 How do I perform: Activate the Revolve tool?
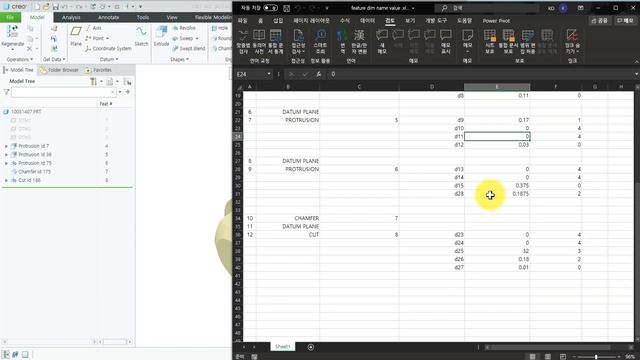pyautogui.click(x=184, y=28)
